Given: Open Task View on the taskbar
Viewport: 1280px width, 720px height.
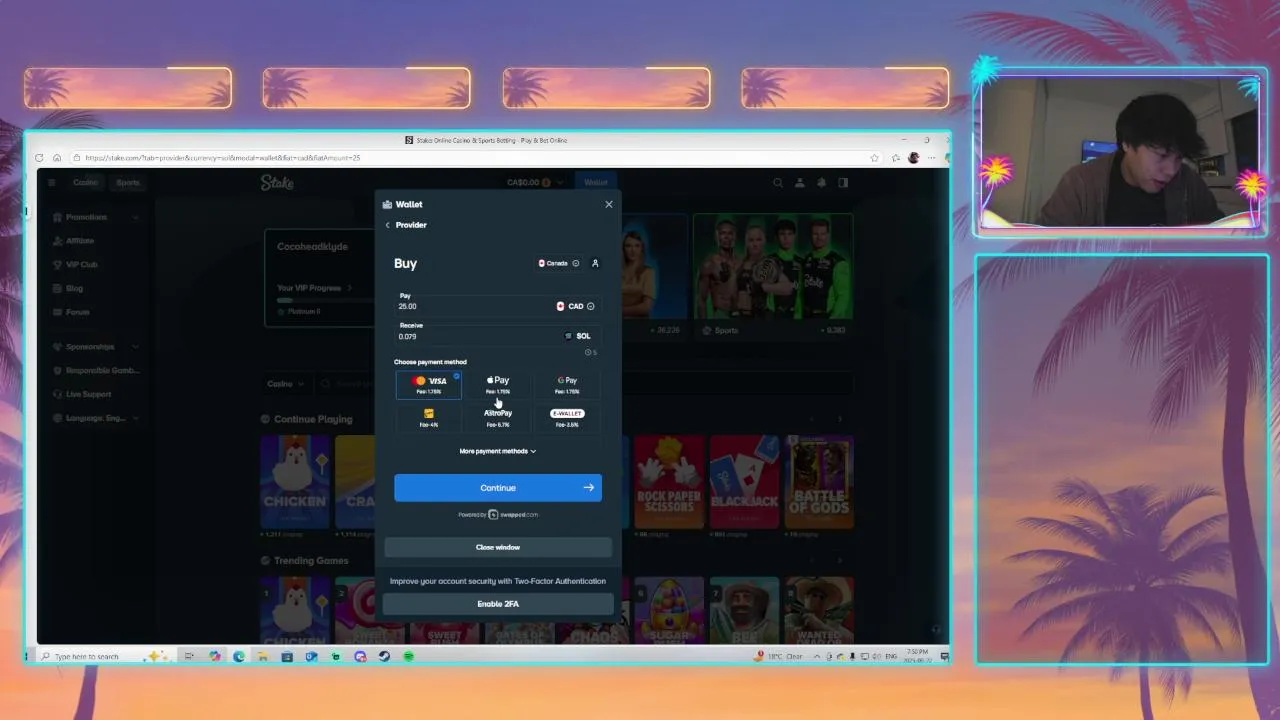Looking at the screenshot, I should [189, 656].
